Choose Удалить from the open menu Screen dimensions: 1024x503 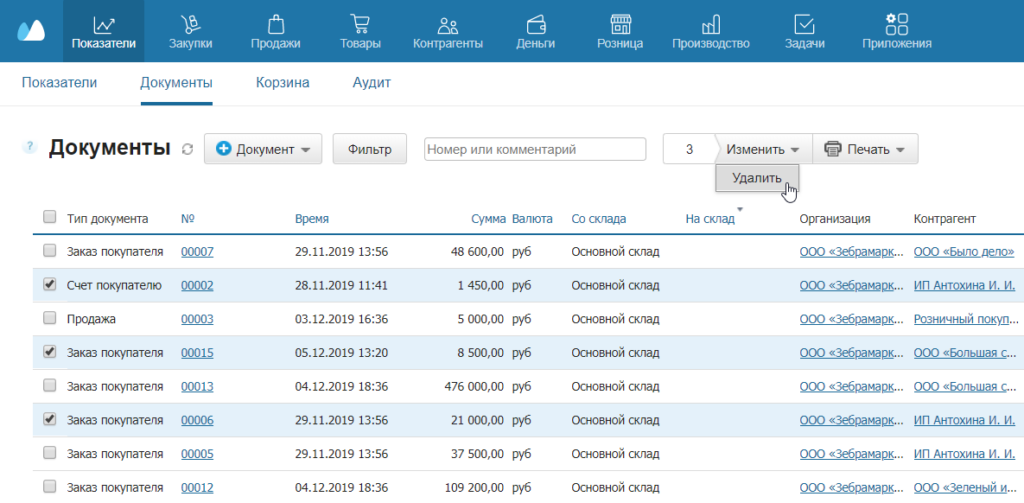(x=756, y=179)
